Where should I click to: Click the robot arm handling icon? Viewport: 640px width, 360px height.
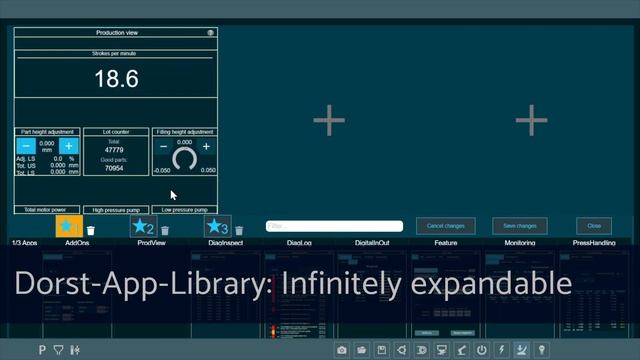tap(462, 350)
